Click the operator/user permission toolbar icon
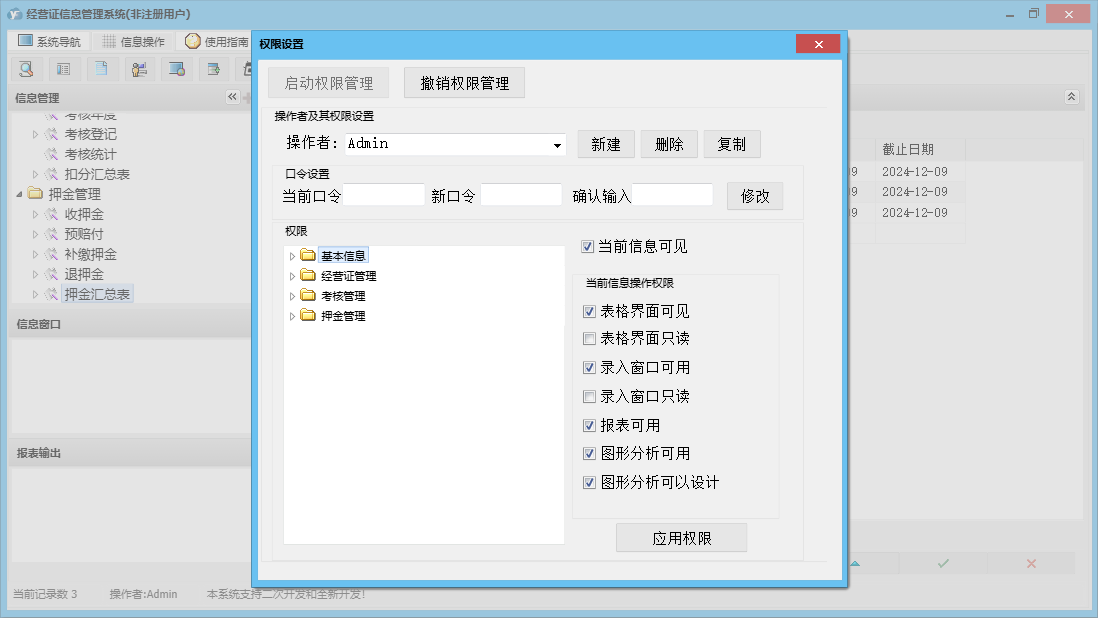The image size is (1098, 618). point(139,69)
